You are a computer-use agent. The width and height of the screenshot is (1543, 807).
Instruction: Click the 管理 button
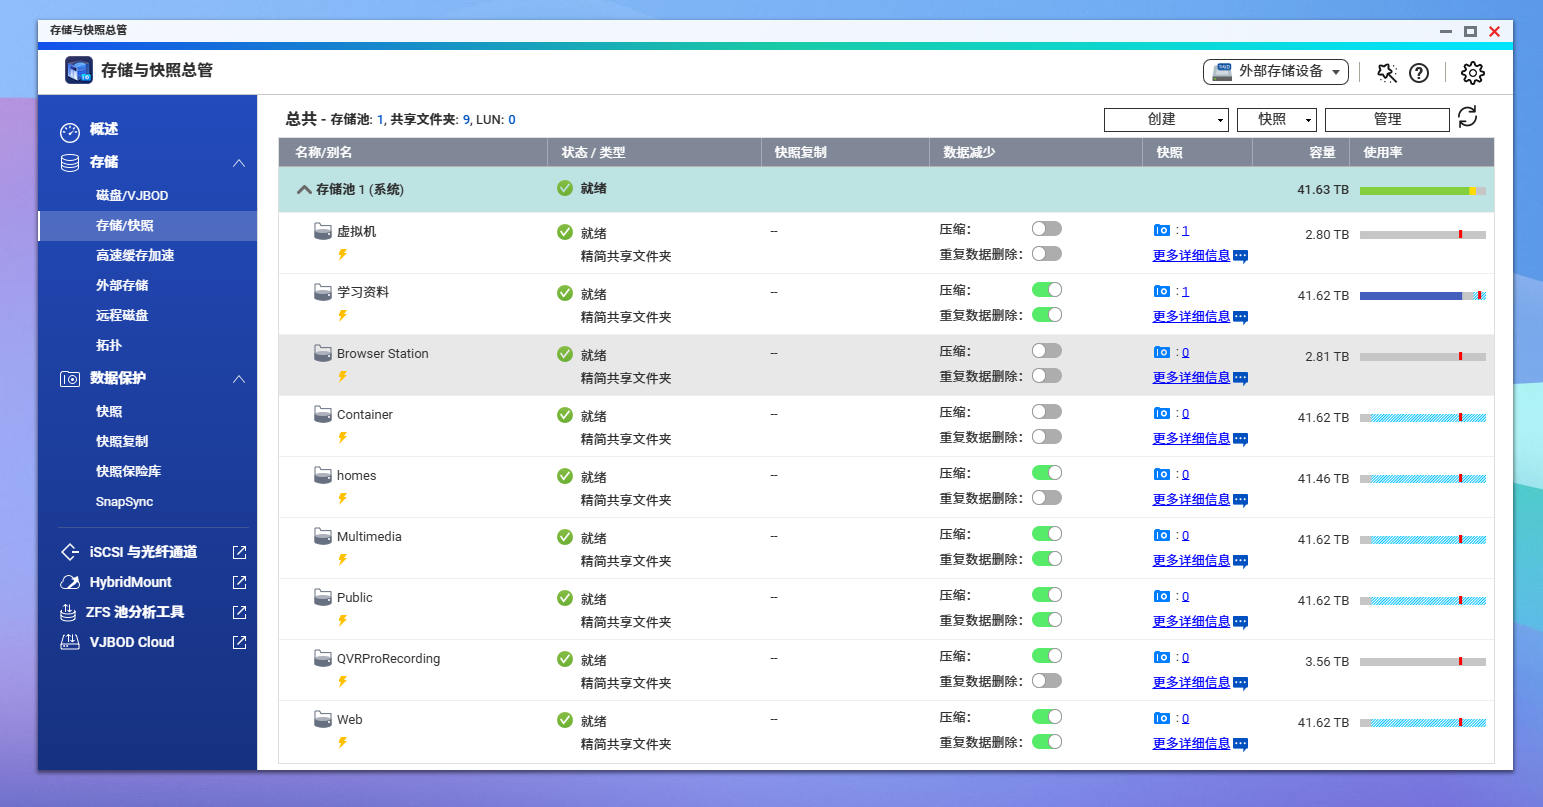point(1386,120)
